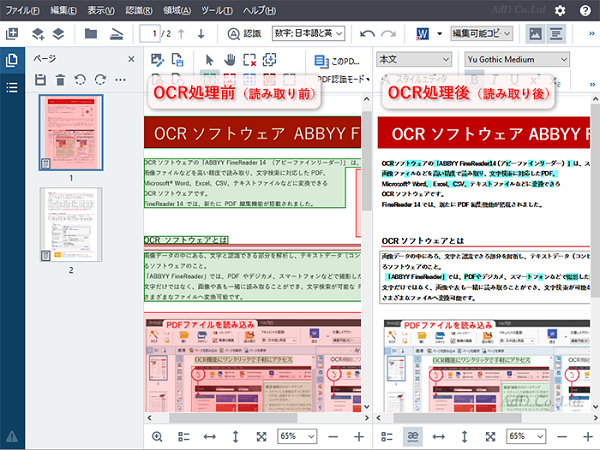Toggle the image pane view button

[x=536, y=34]
